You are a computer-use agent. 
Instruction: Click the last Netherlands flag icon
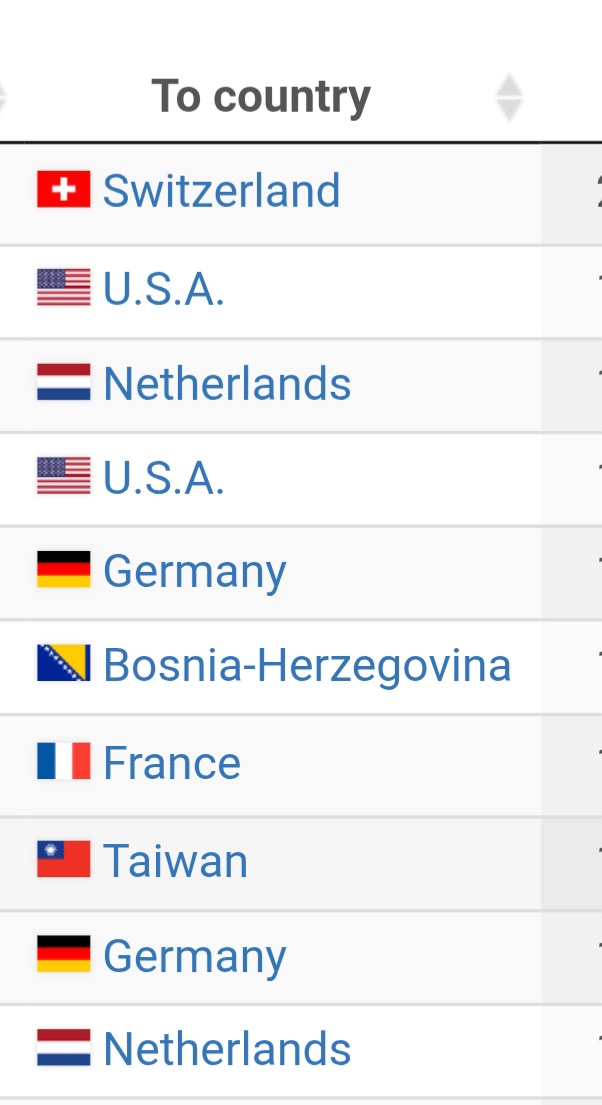(x=63, y=1049)
